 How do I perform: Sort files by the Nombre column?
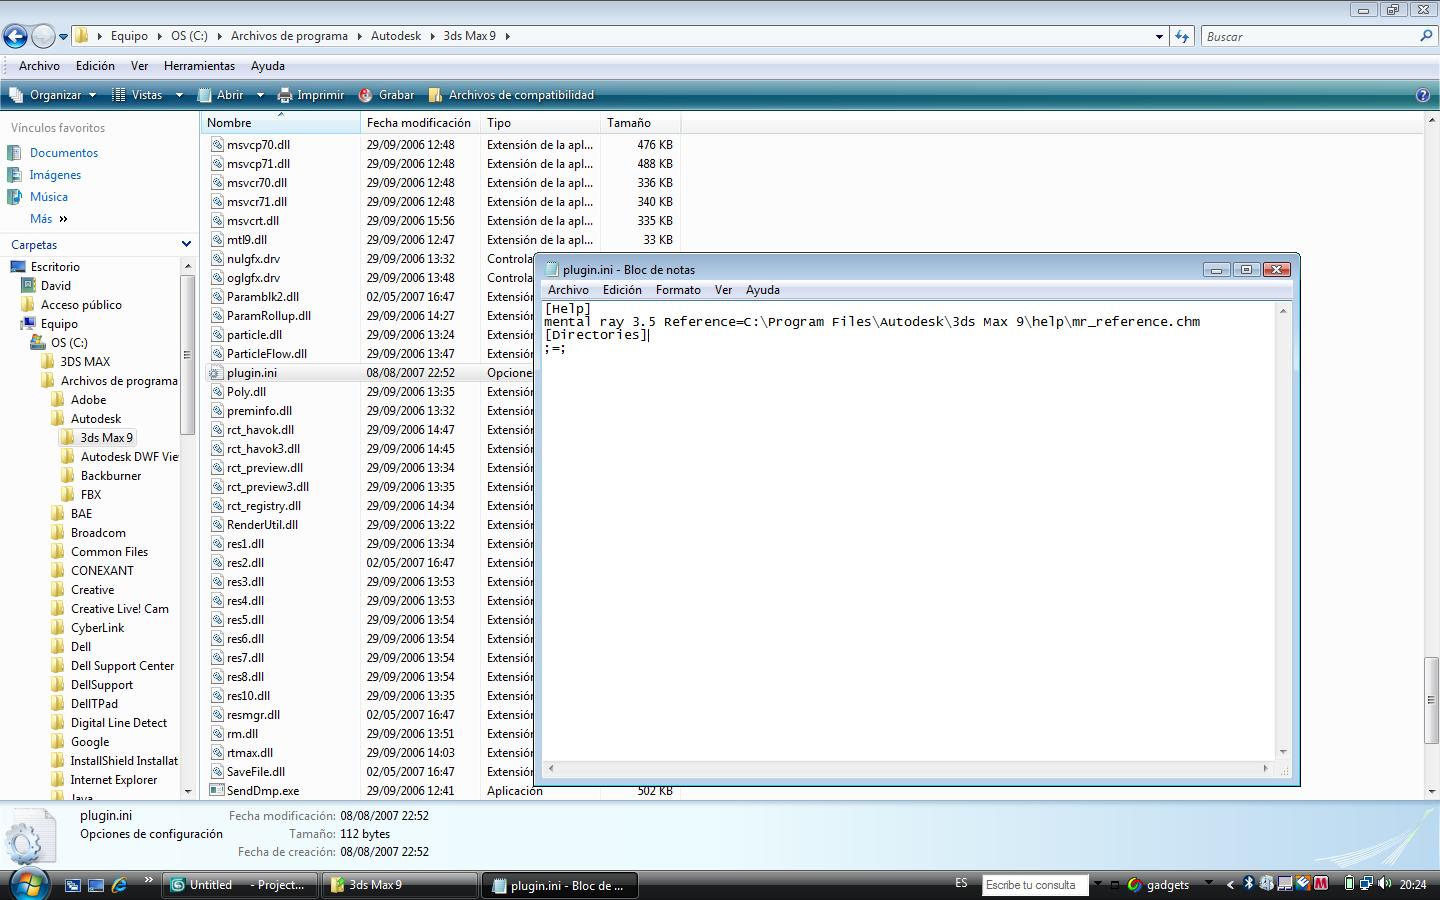tap(281, 123)
